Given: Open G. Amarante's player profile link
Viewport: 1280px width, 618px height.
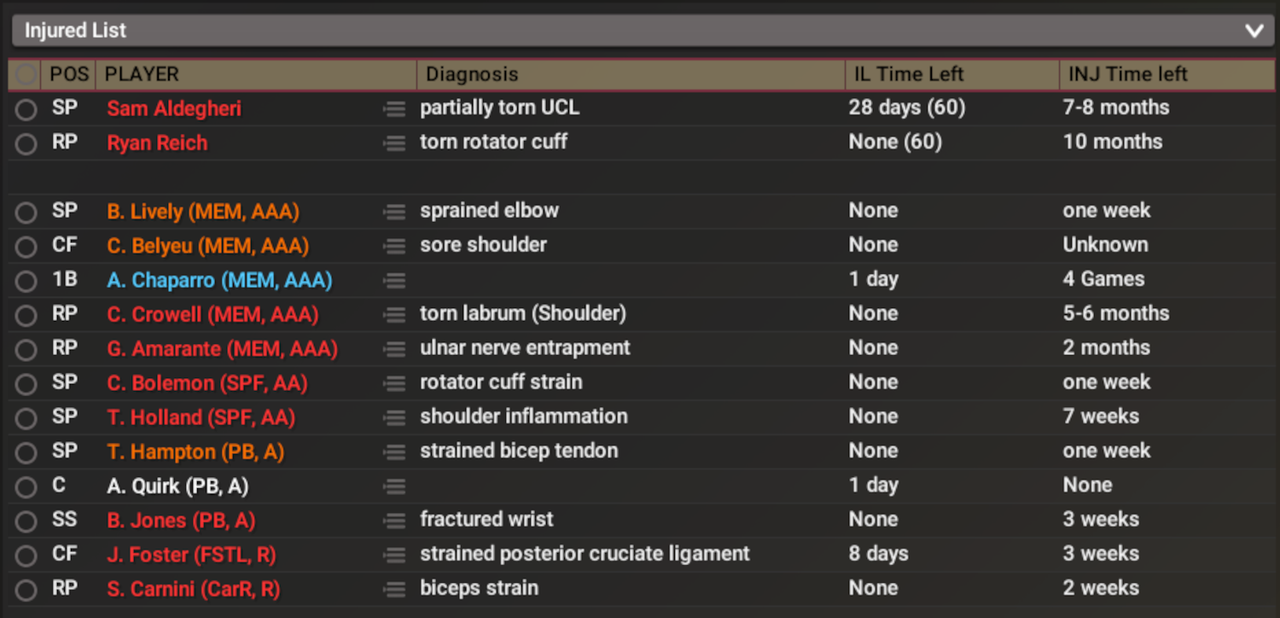Looking at the screenshot, I should (222, 349).
